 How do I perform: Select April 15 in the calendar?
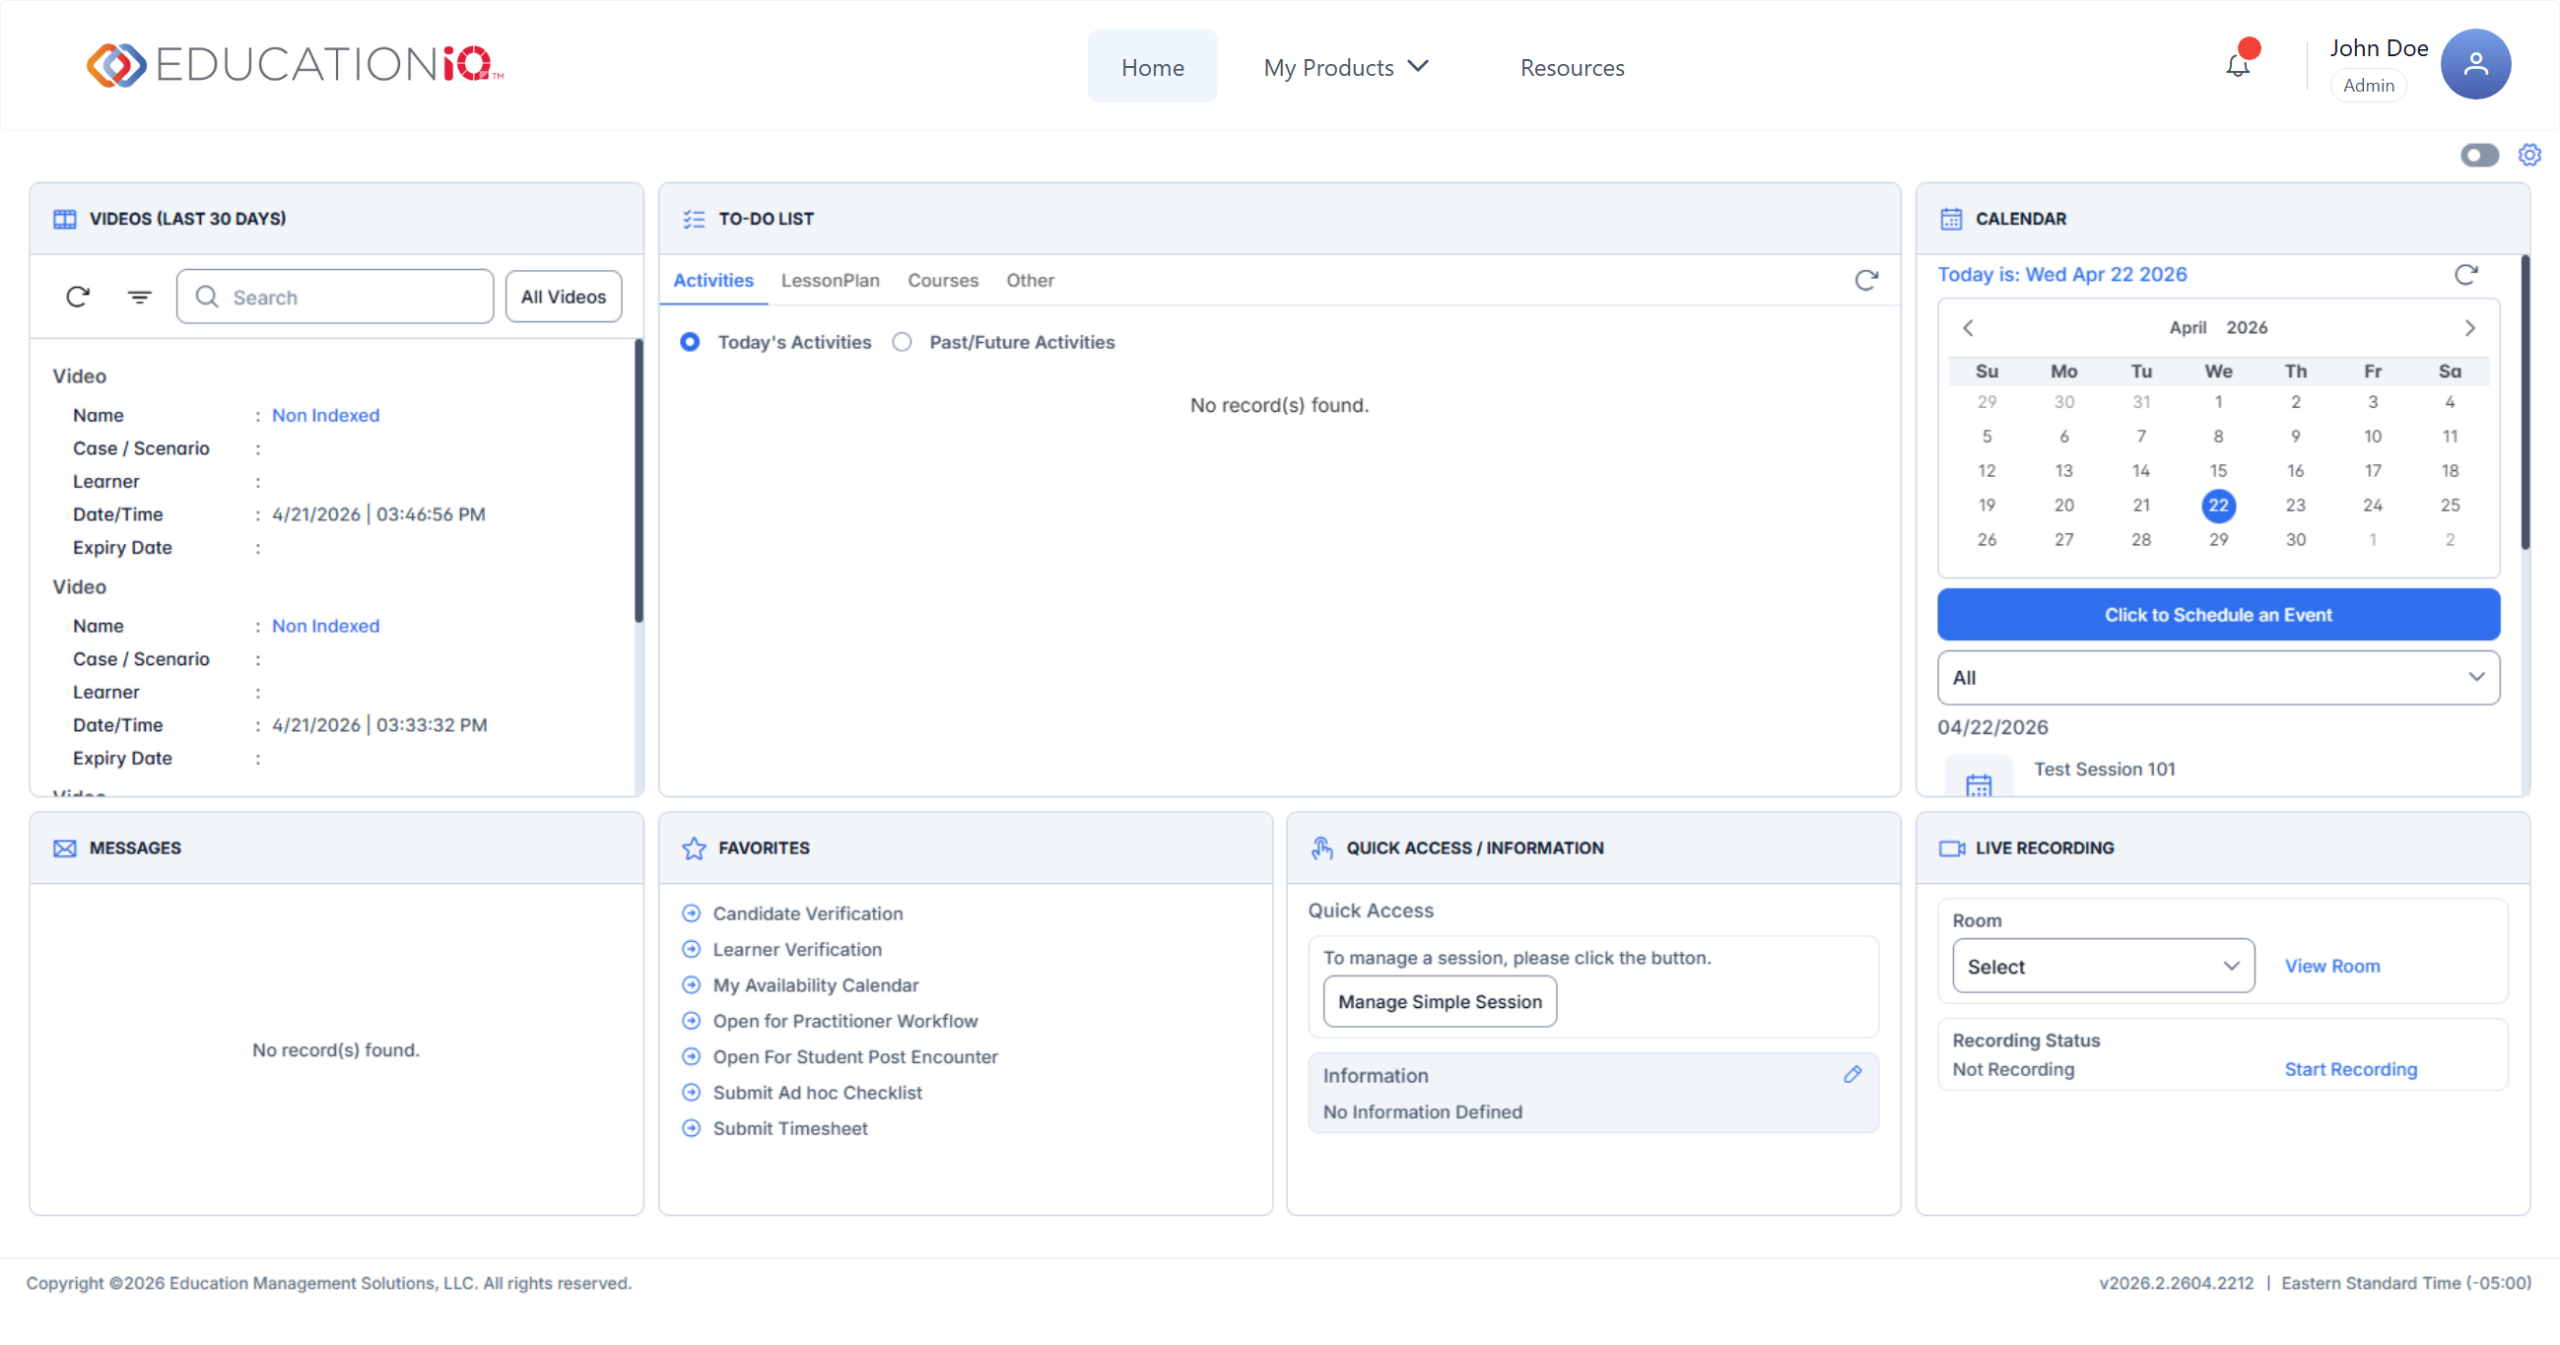pos(2218,470)
